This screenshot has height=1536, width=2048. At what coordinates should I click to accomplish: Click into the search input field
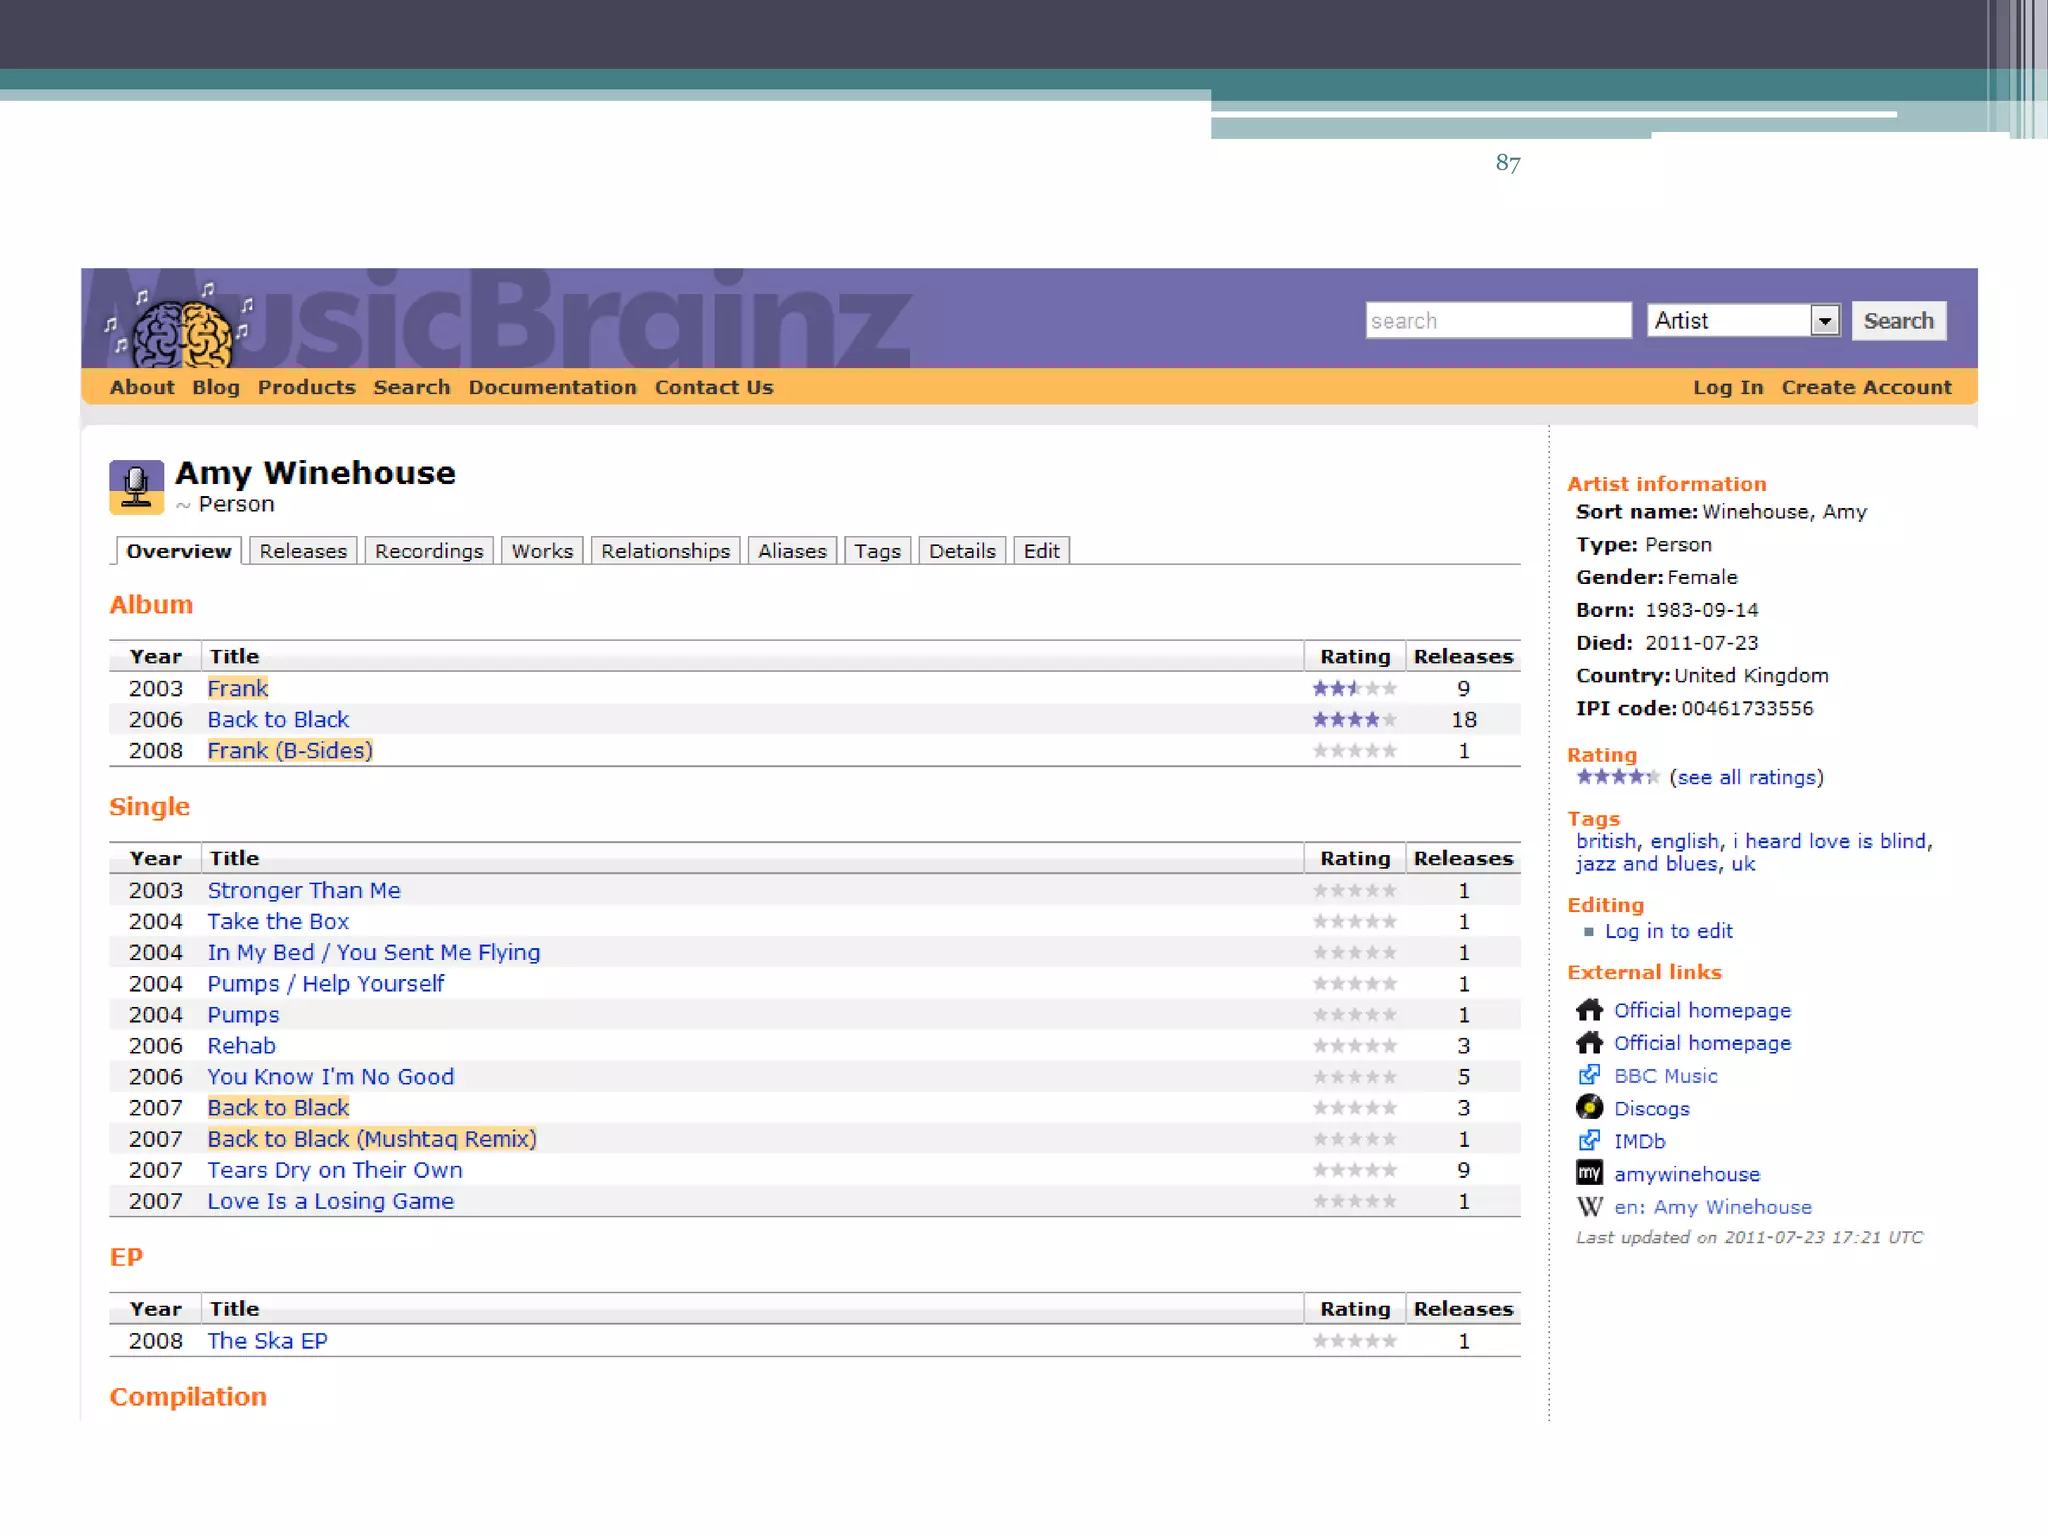coord(1497,321)
